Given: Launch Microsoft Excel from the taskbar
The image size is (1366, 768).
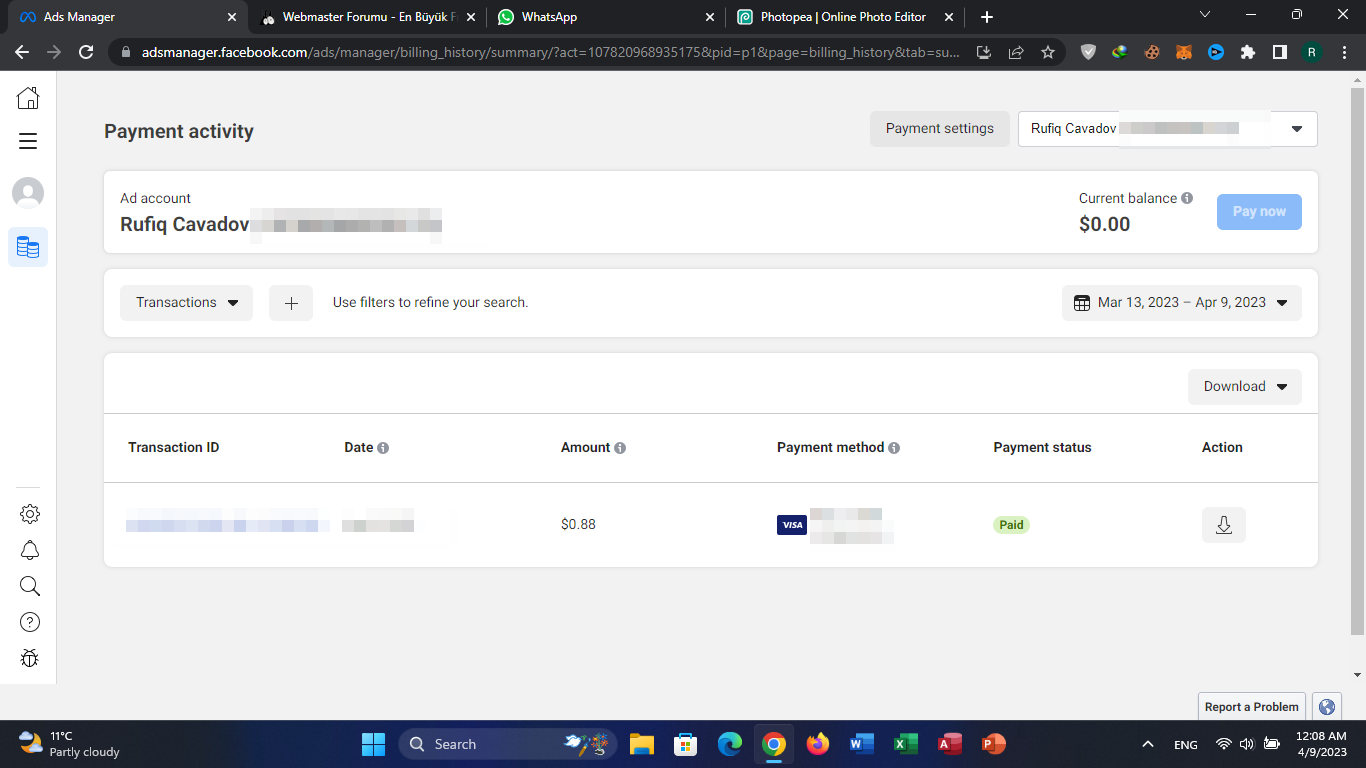Looking at the screenshot, I should click(905, 745).
